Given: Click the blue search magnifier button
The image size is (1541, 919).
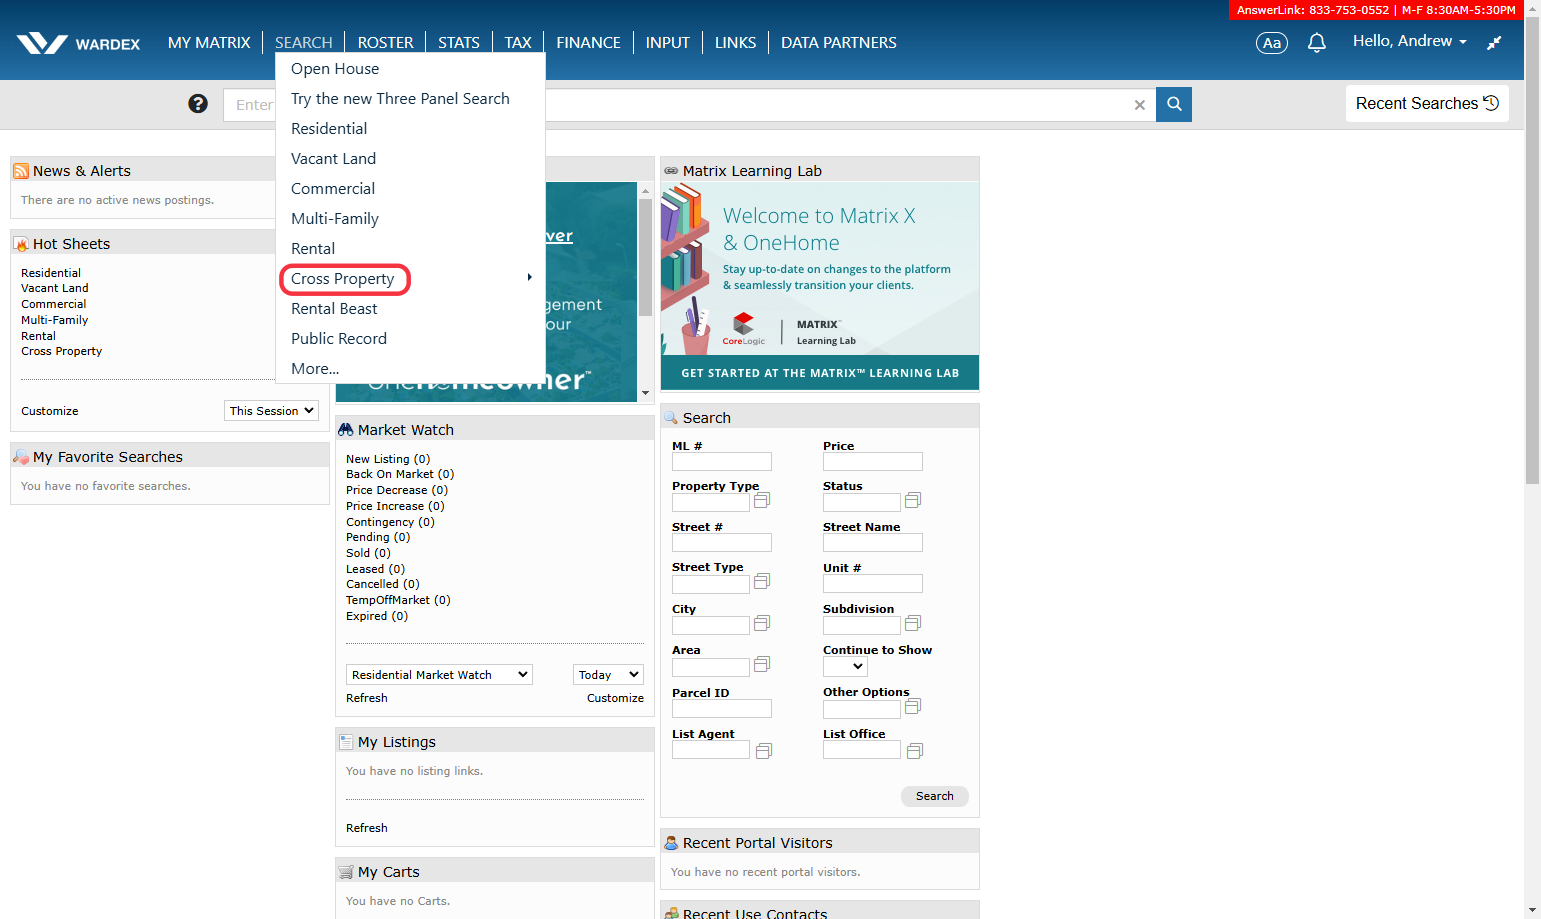Looking at the screenshot, I should click(1174, 104).
